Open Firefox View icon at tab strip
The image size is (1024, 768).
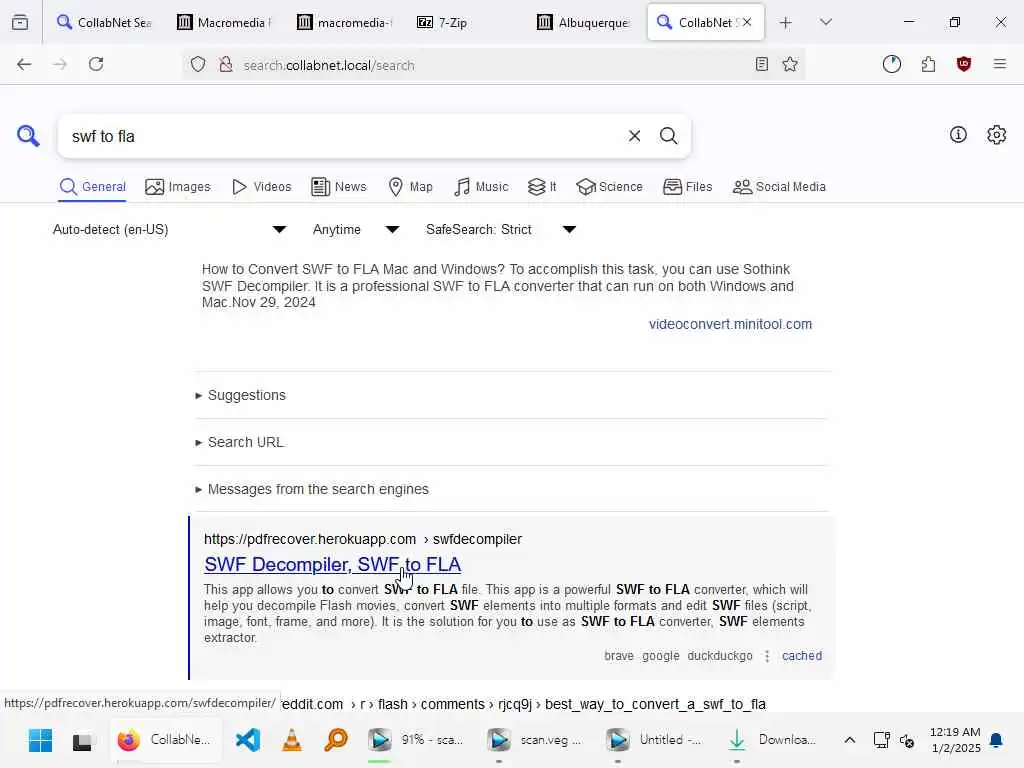(x=20, y=22)
